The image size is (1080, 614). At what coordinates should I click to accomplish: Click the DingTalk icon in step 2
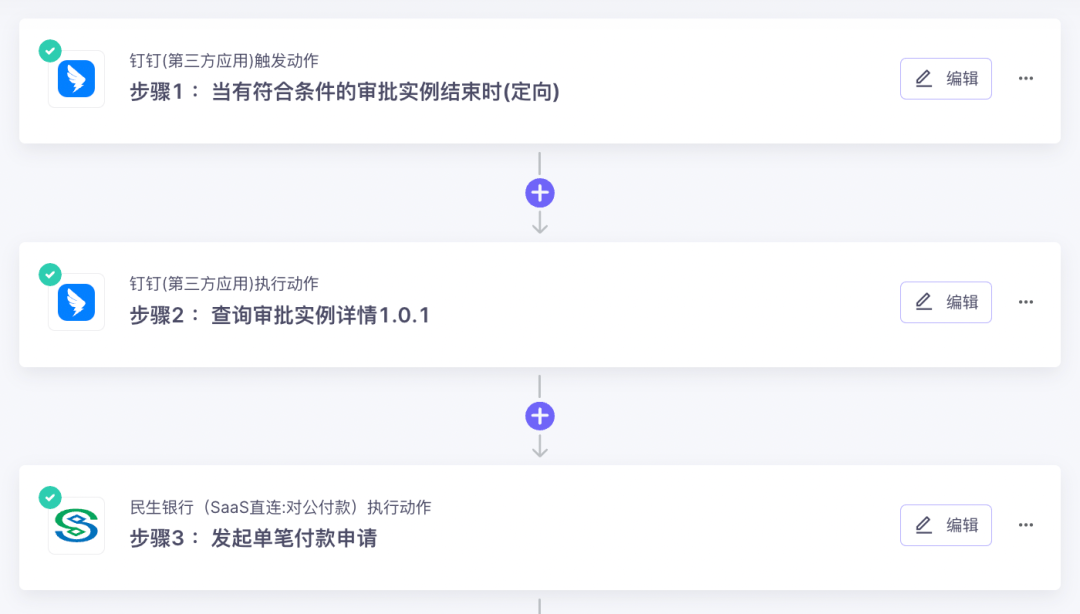click(76, 302)
